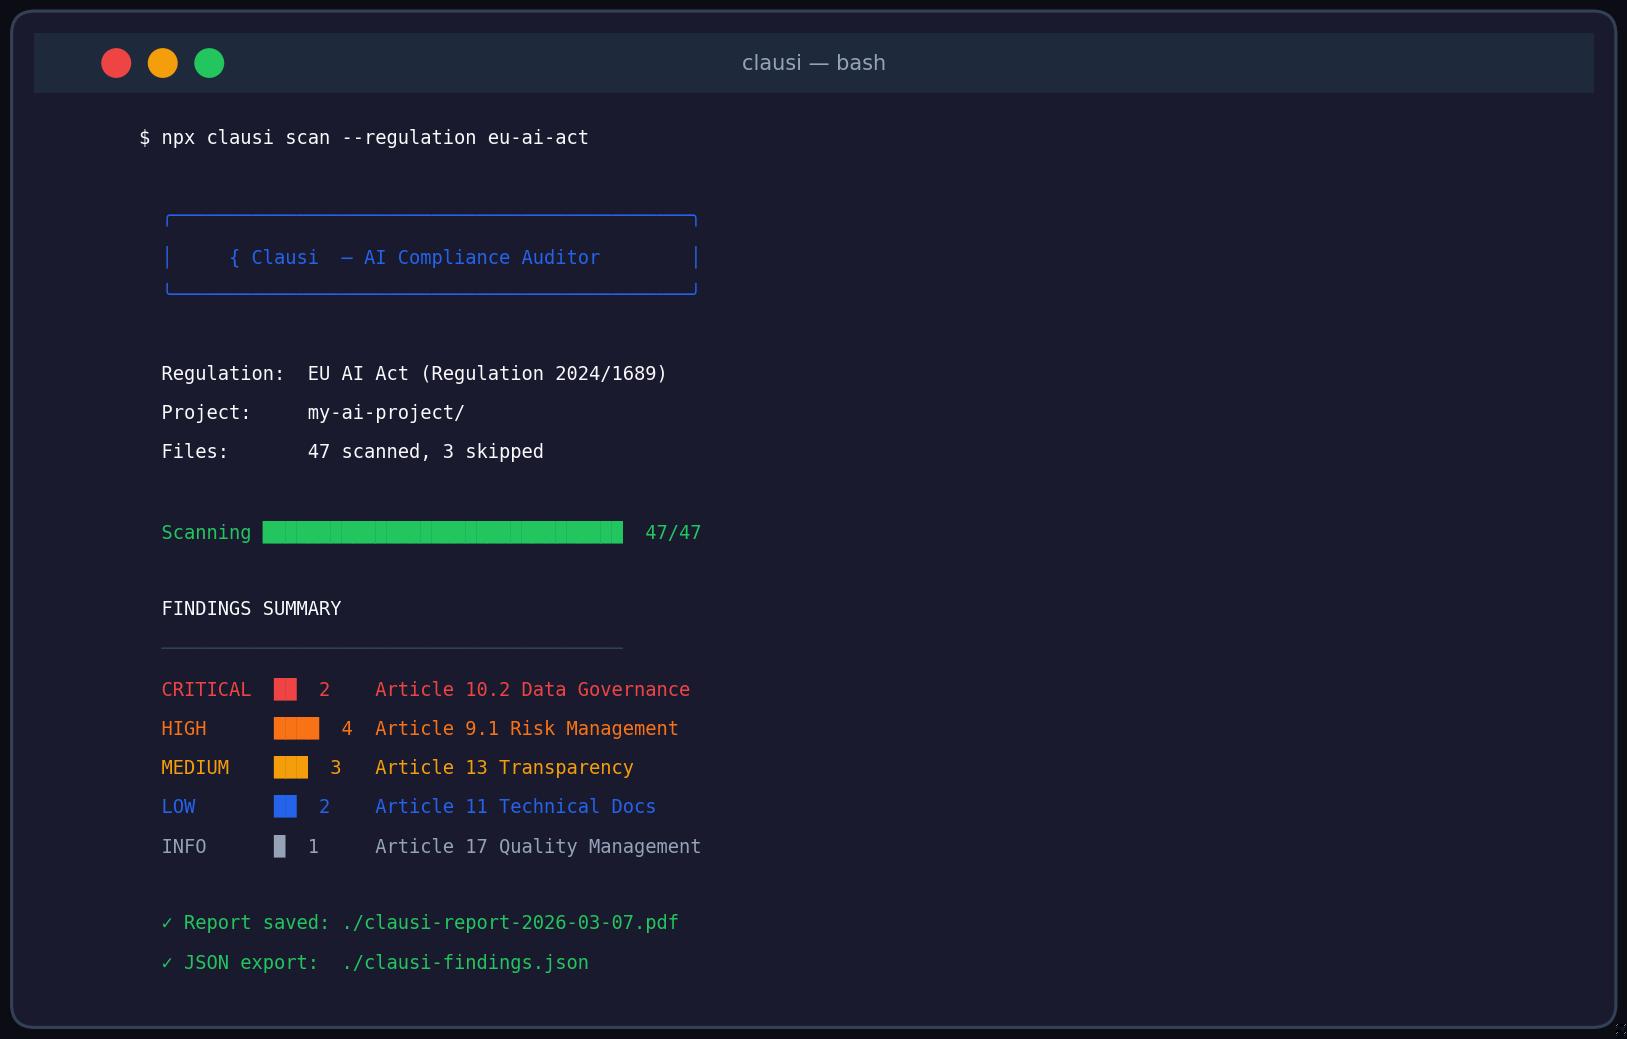Click the green maximize traffic light button
This screenshot has width=1627, height=1039.
pos(210,62)
